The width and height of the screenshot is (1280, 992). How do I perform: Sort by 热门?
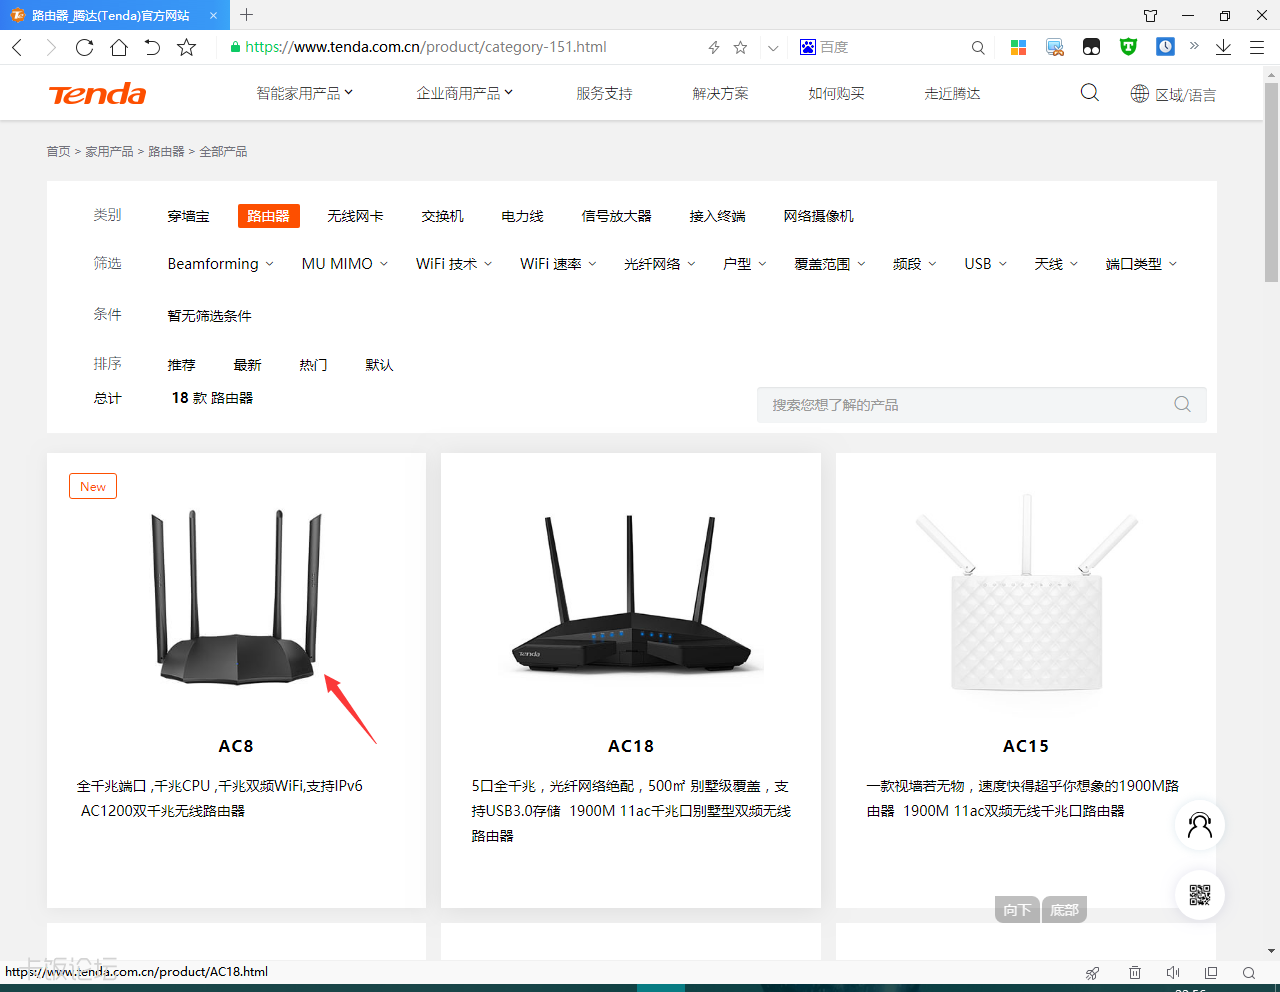point(313,365)
